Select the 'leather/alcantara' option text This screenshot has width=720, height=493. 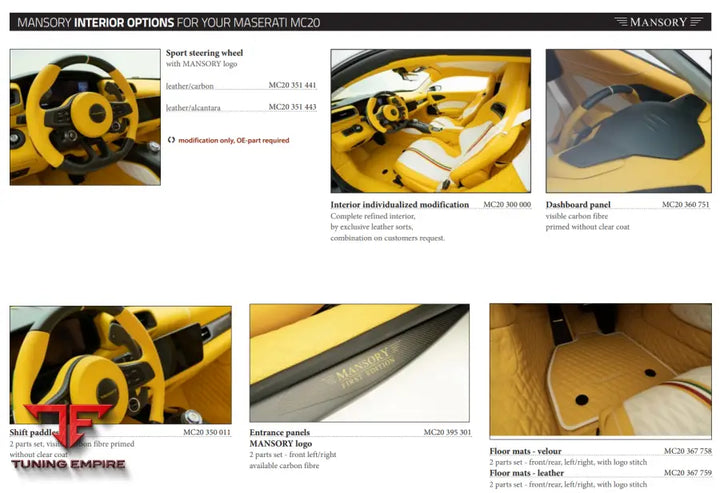coord(193,108)
